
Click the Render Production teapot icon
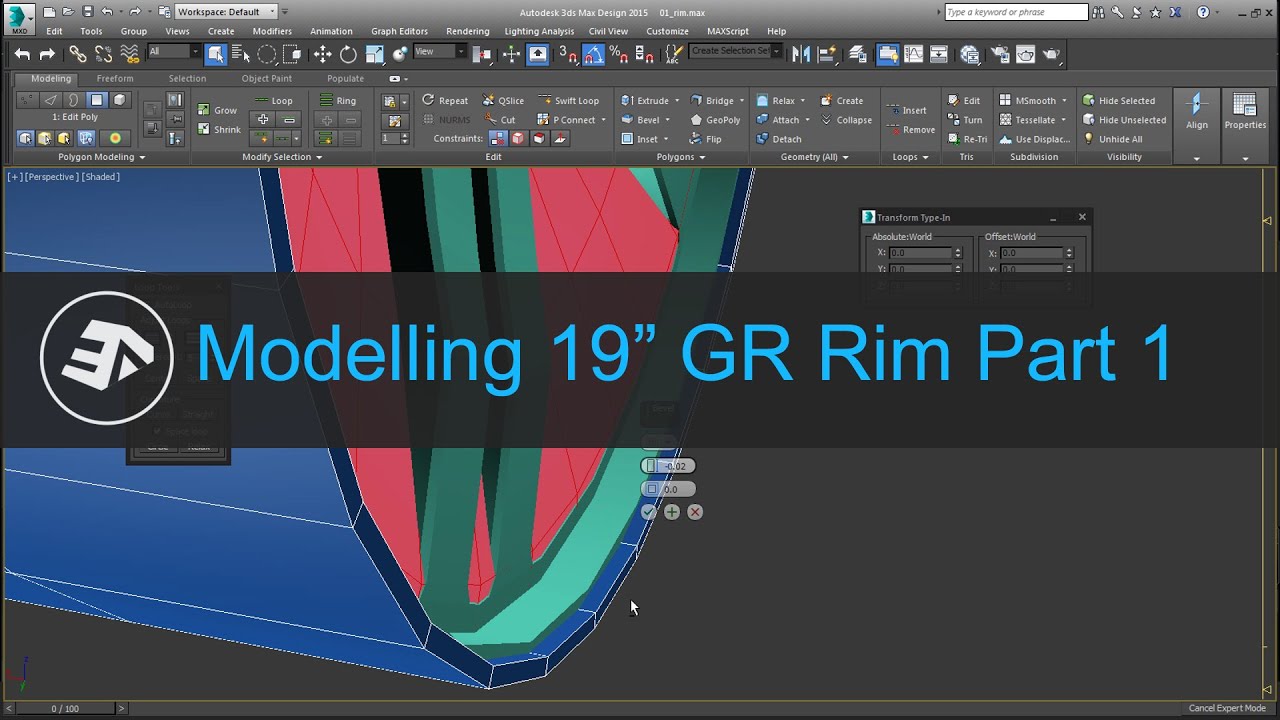pyautogui.click(x=1051, y=54)
